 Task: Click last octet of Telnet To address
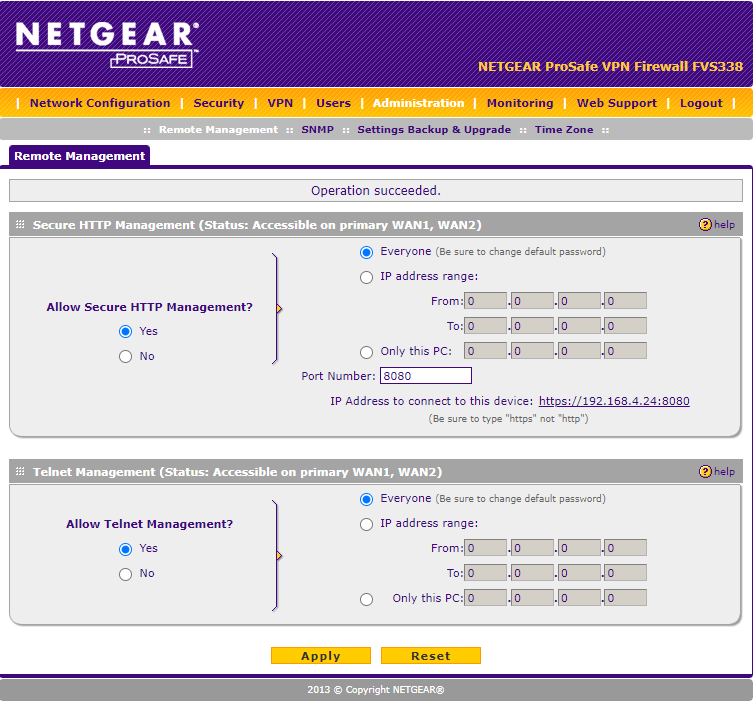(x=625, y=572)
